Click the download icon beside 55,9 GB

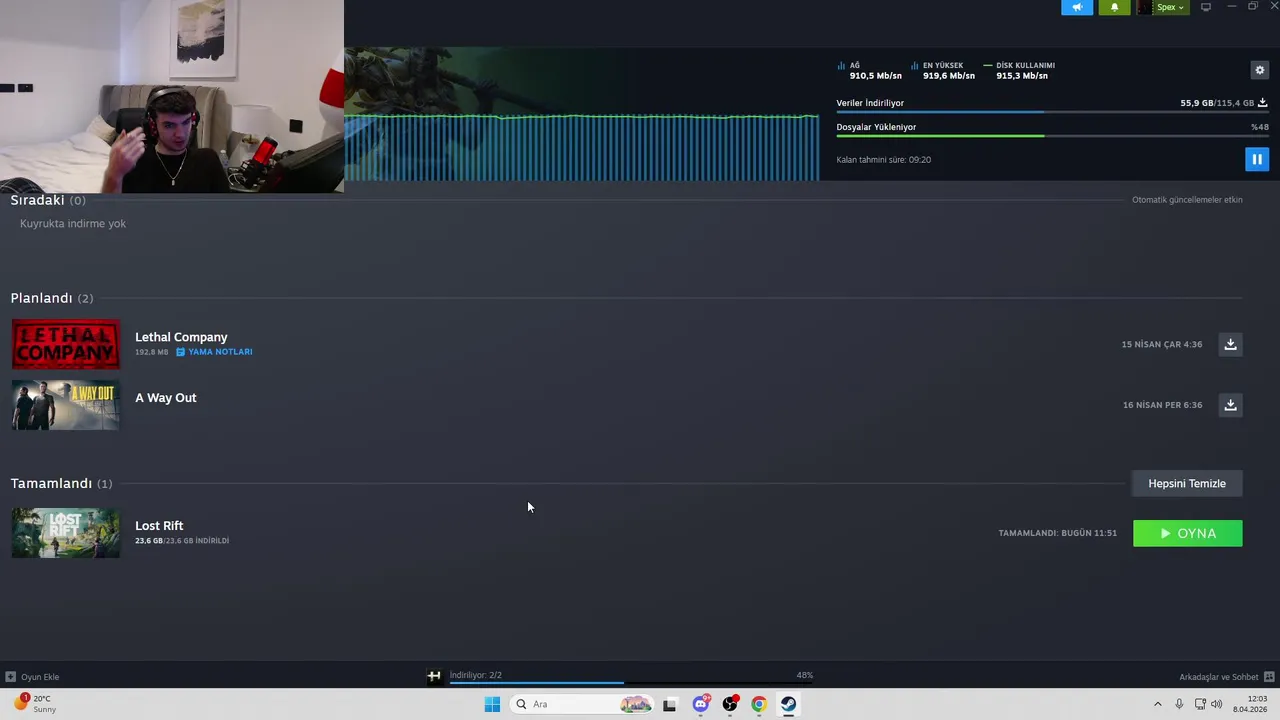pyautogui.click(x=1262, y=103)
